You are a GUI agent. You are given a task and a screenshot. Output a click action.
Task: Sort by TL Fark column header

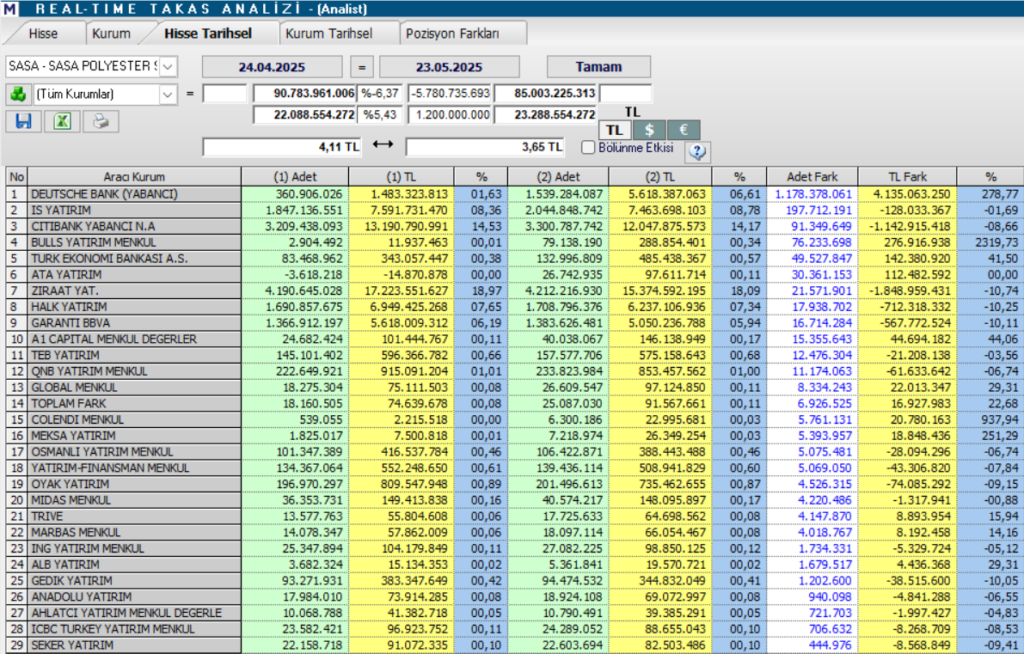click(x=908, y=176)
